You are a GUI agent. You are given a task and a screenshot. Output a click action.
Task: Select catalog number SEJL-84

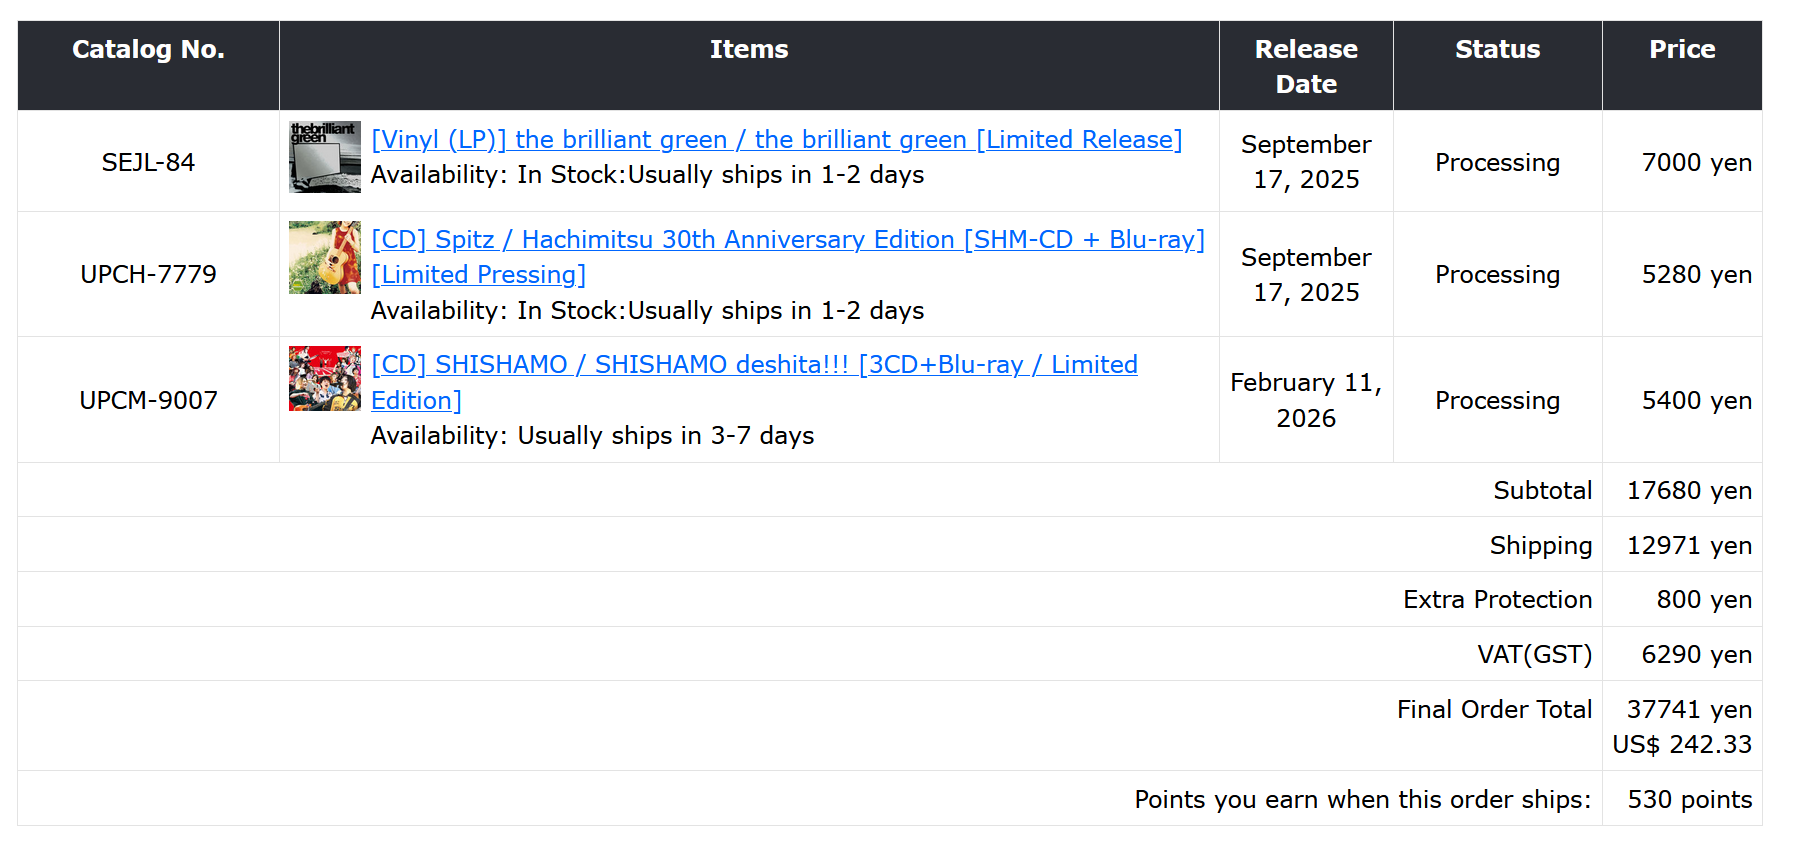pos(148,162)
